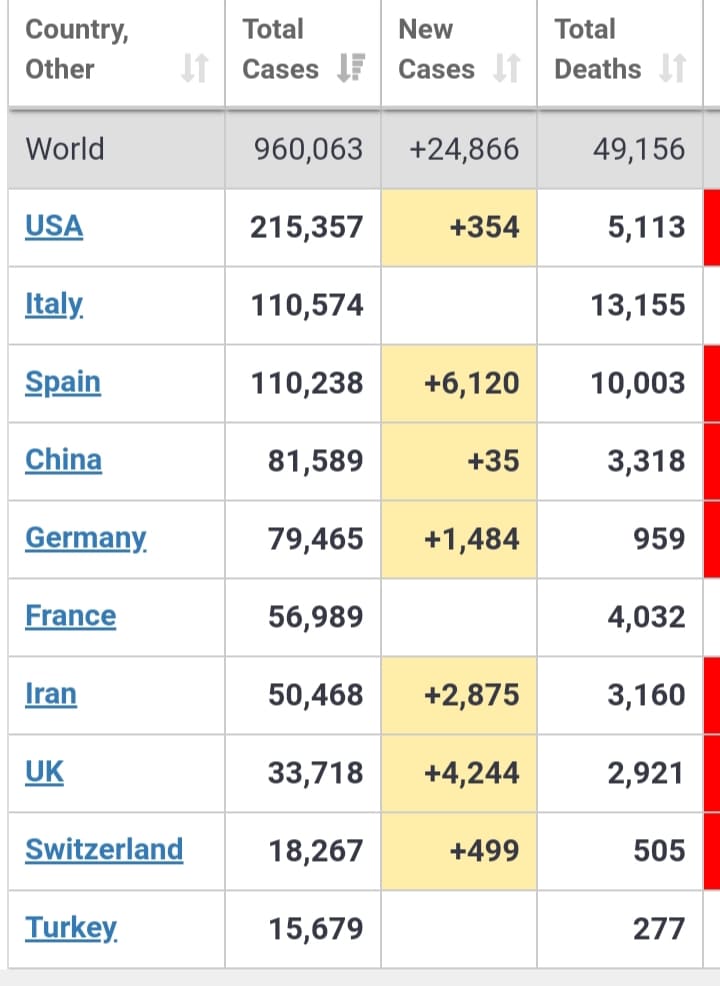Sort by Total Deaths arrows icon
This screenshot has height=986, width=720.
[672, 69]
